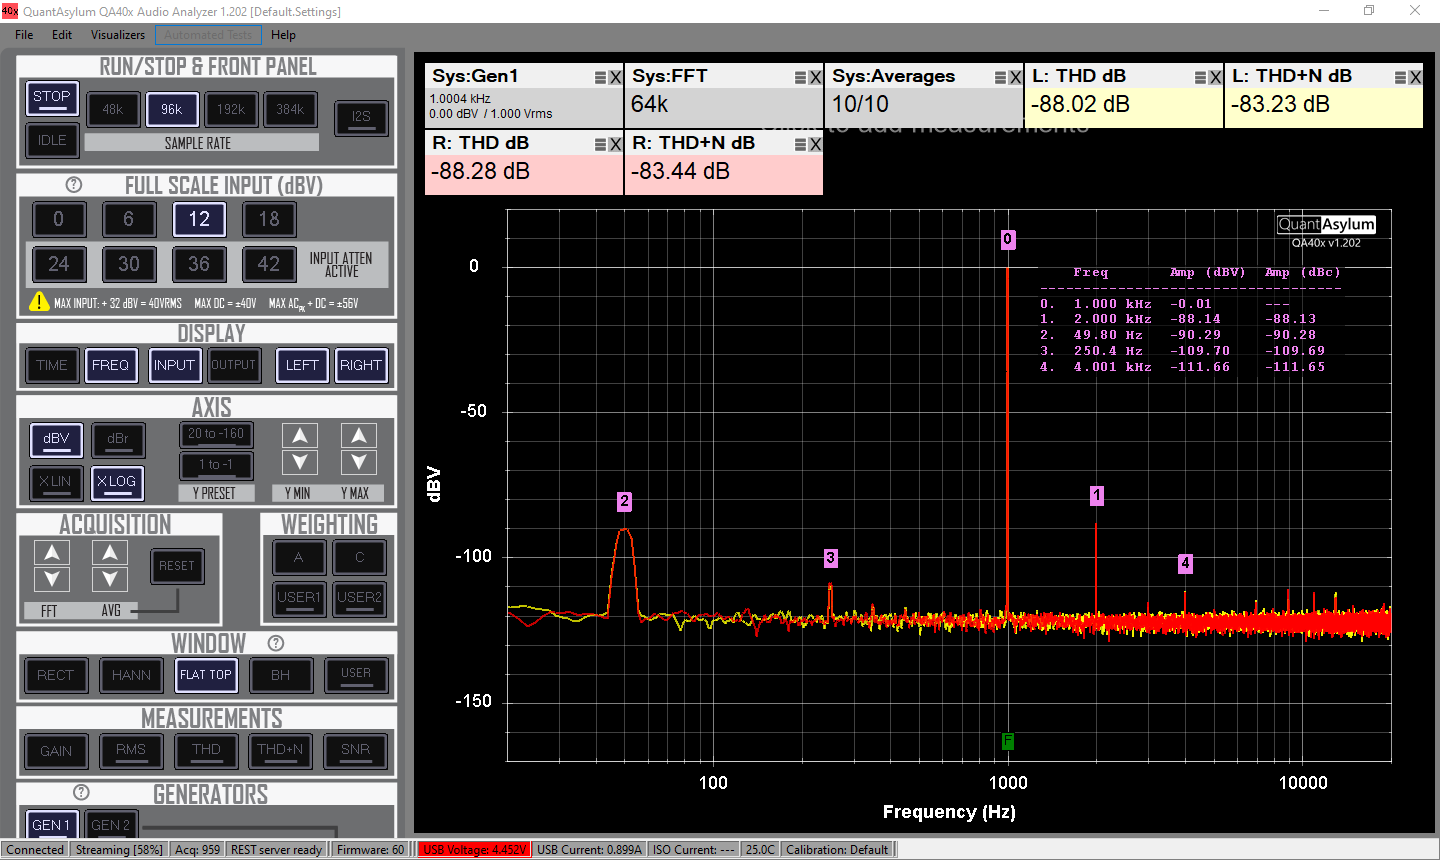Image resolution: width=1440 pixels, height=860 pixels.
Task: Click help icon beside Full Scale Input
Action: point(73,185)
